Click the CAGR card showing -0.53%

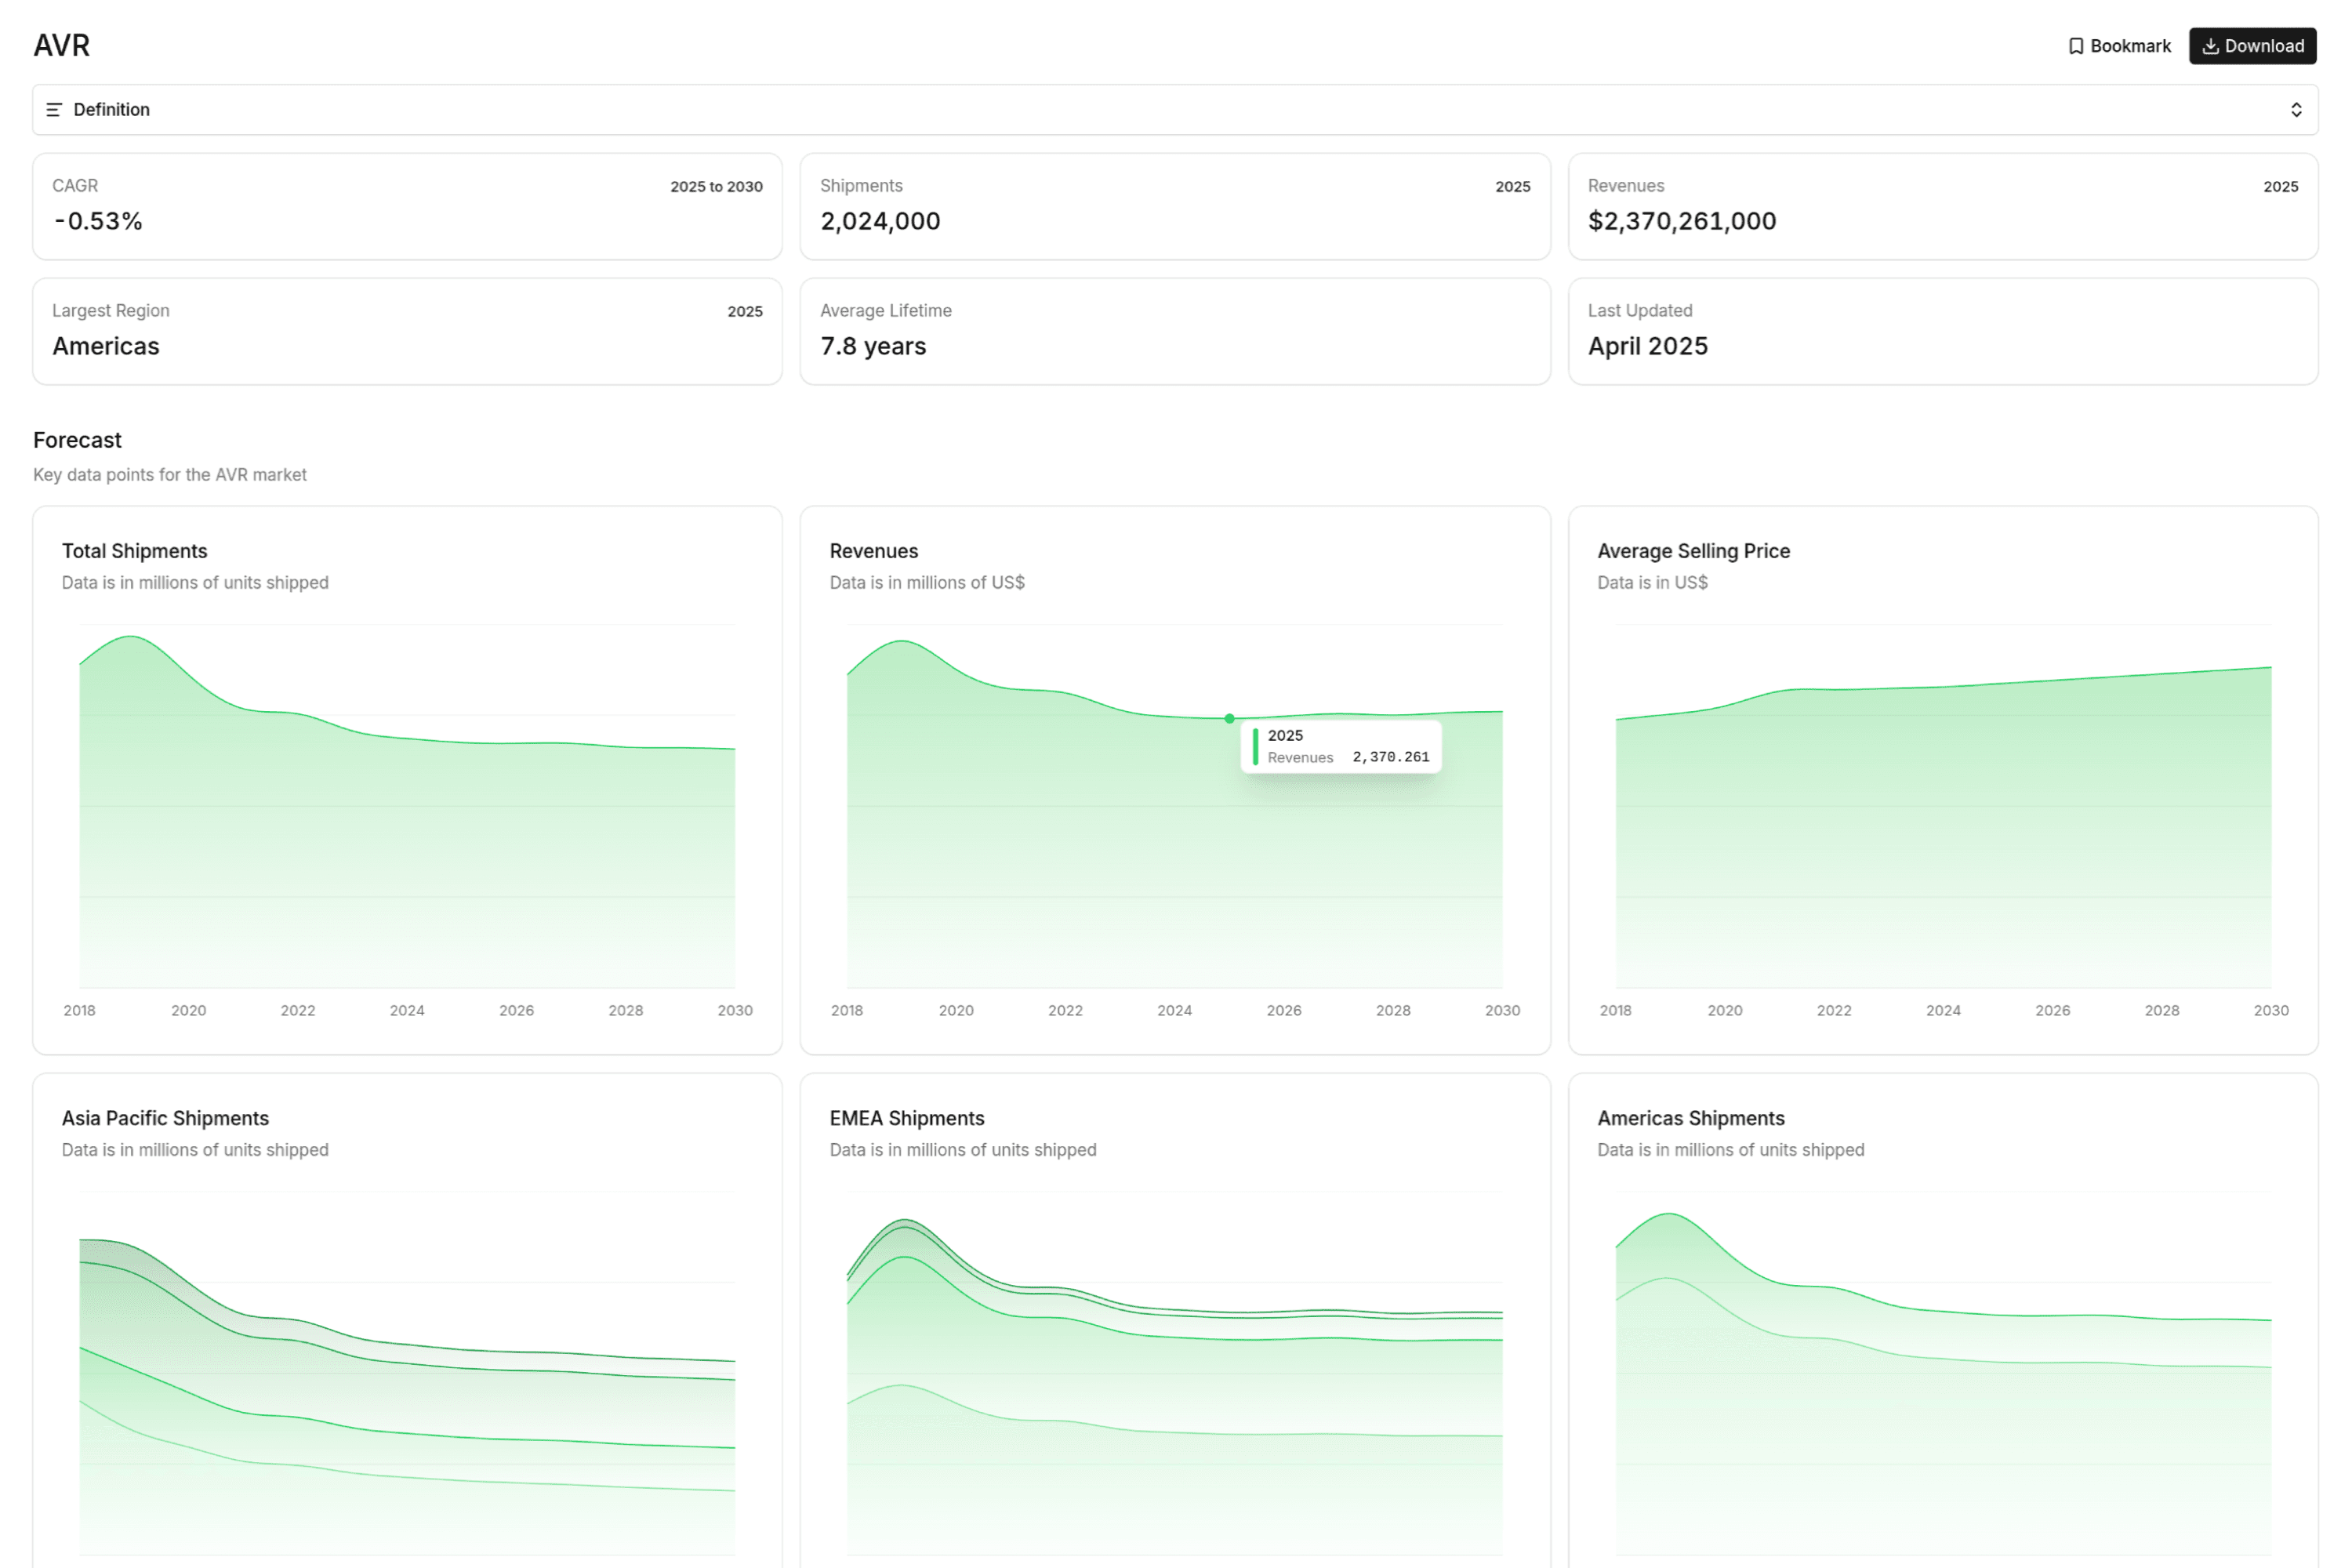pos(406,206)
